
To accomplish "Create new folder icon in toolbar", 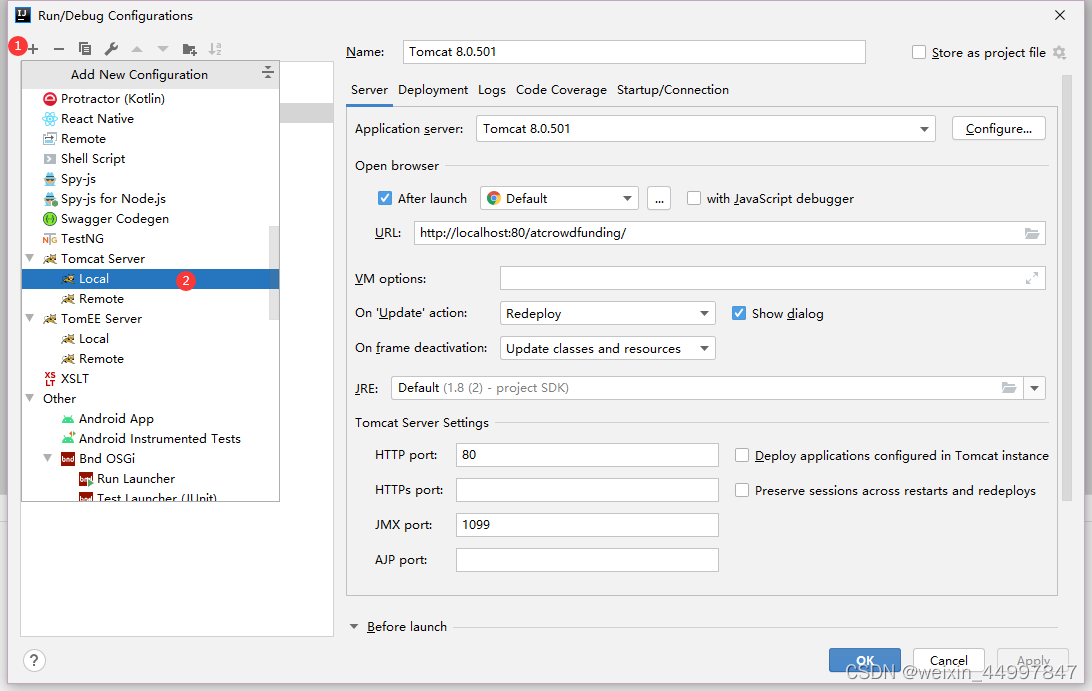I will coord(189,49).
